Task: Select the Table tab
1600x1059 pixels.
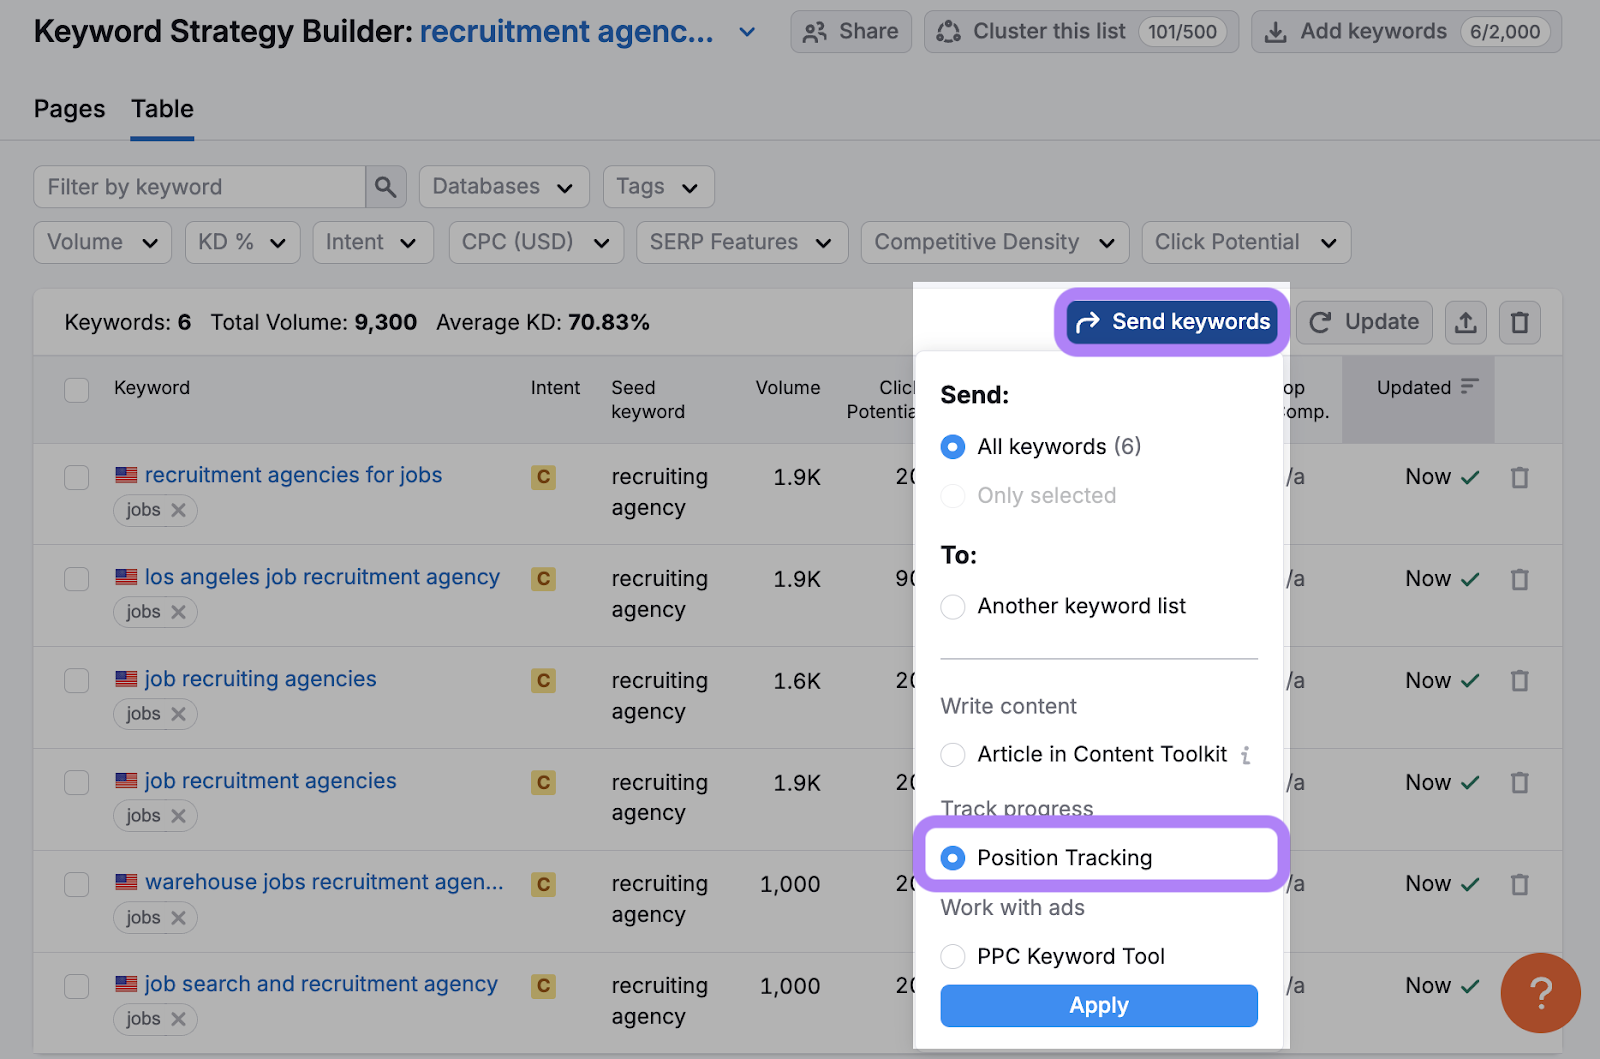Action: coord(162,109)
